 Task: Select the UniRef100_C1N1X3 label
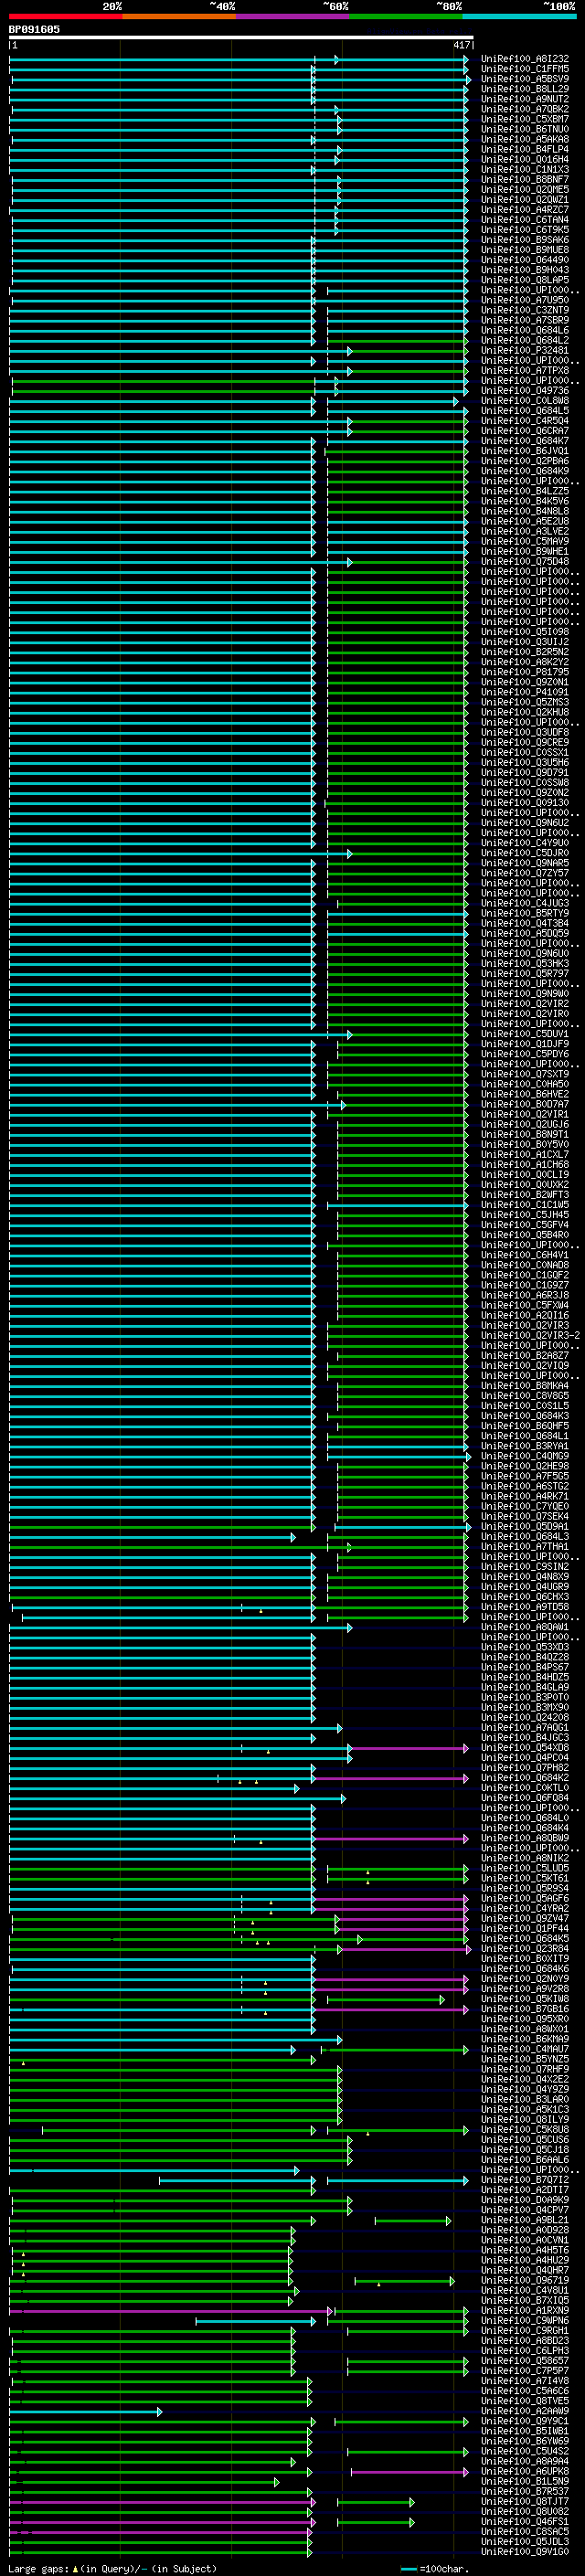click(x=525, y=170)
